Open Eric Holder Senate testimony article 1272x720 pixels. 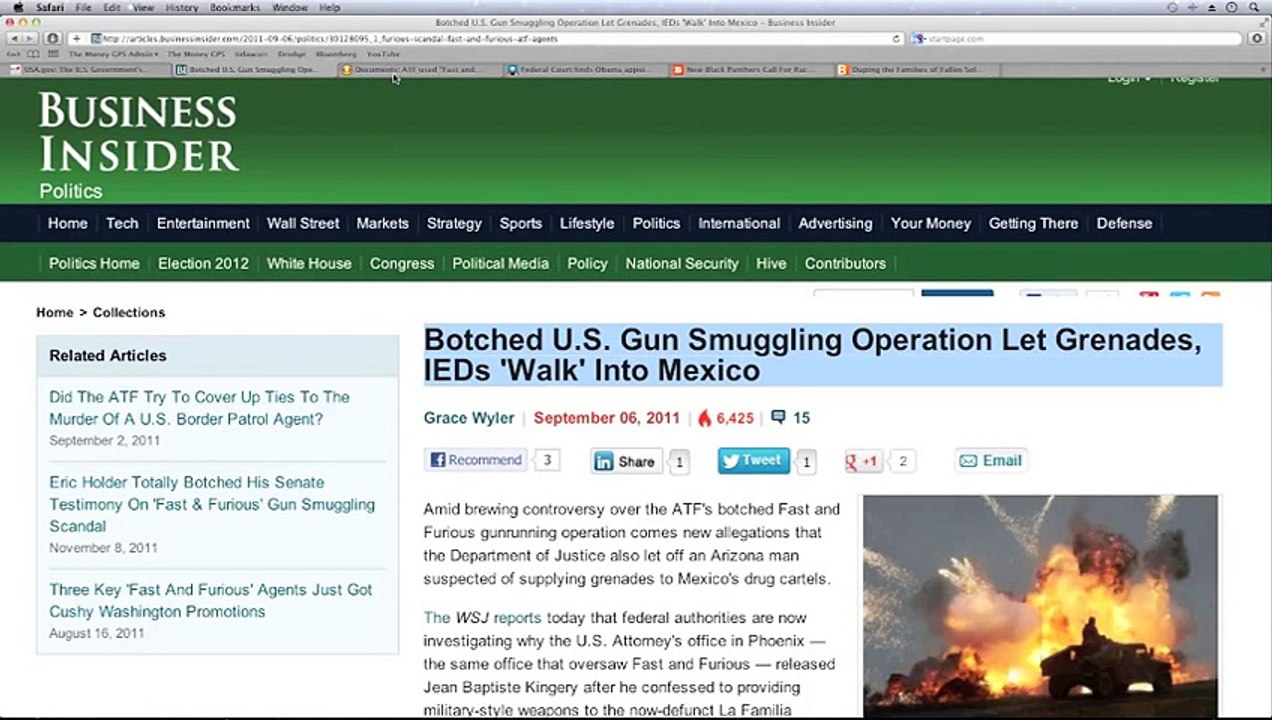pos(212,504)
